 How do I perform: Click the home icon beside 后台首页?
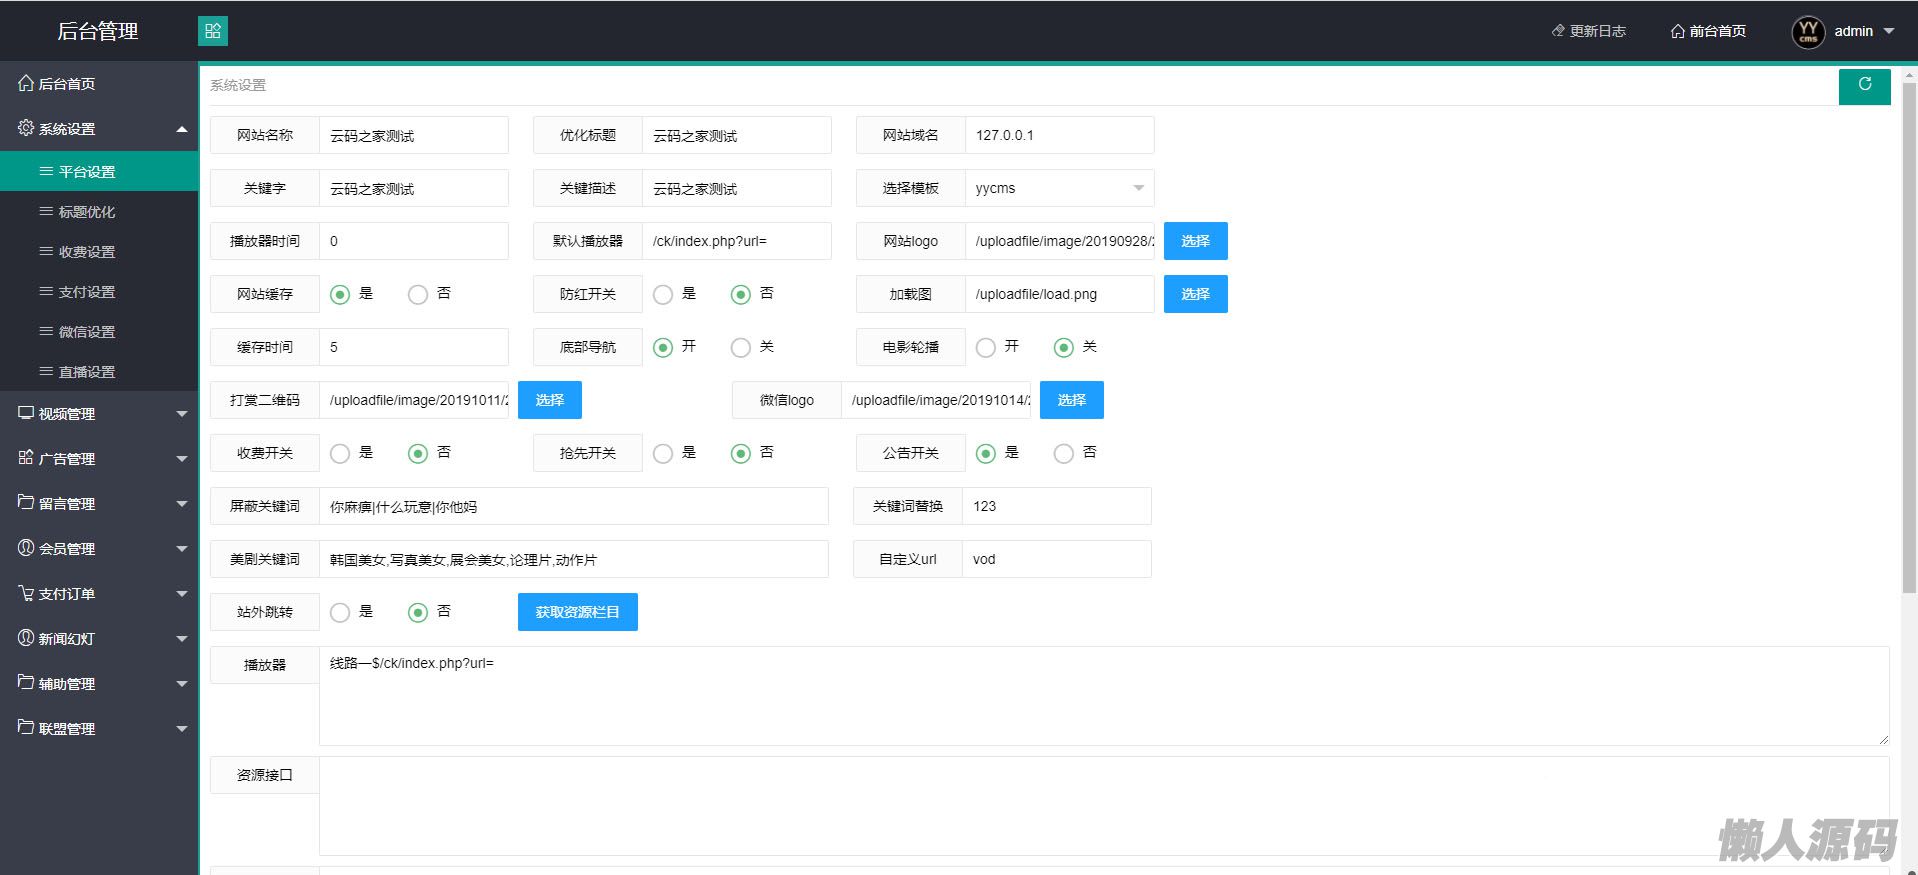26,83
